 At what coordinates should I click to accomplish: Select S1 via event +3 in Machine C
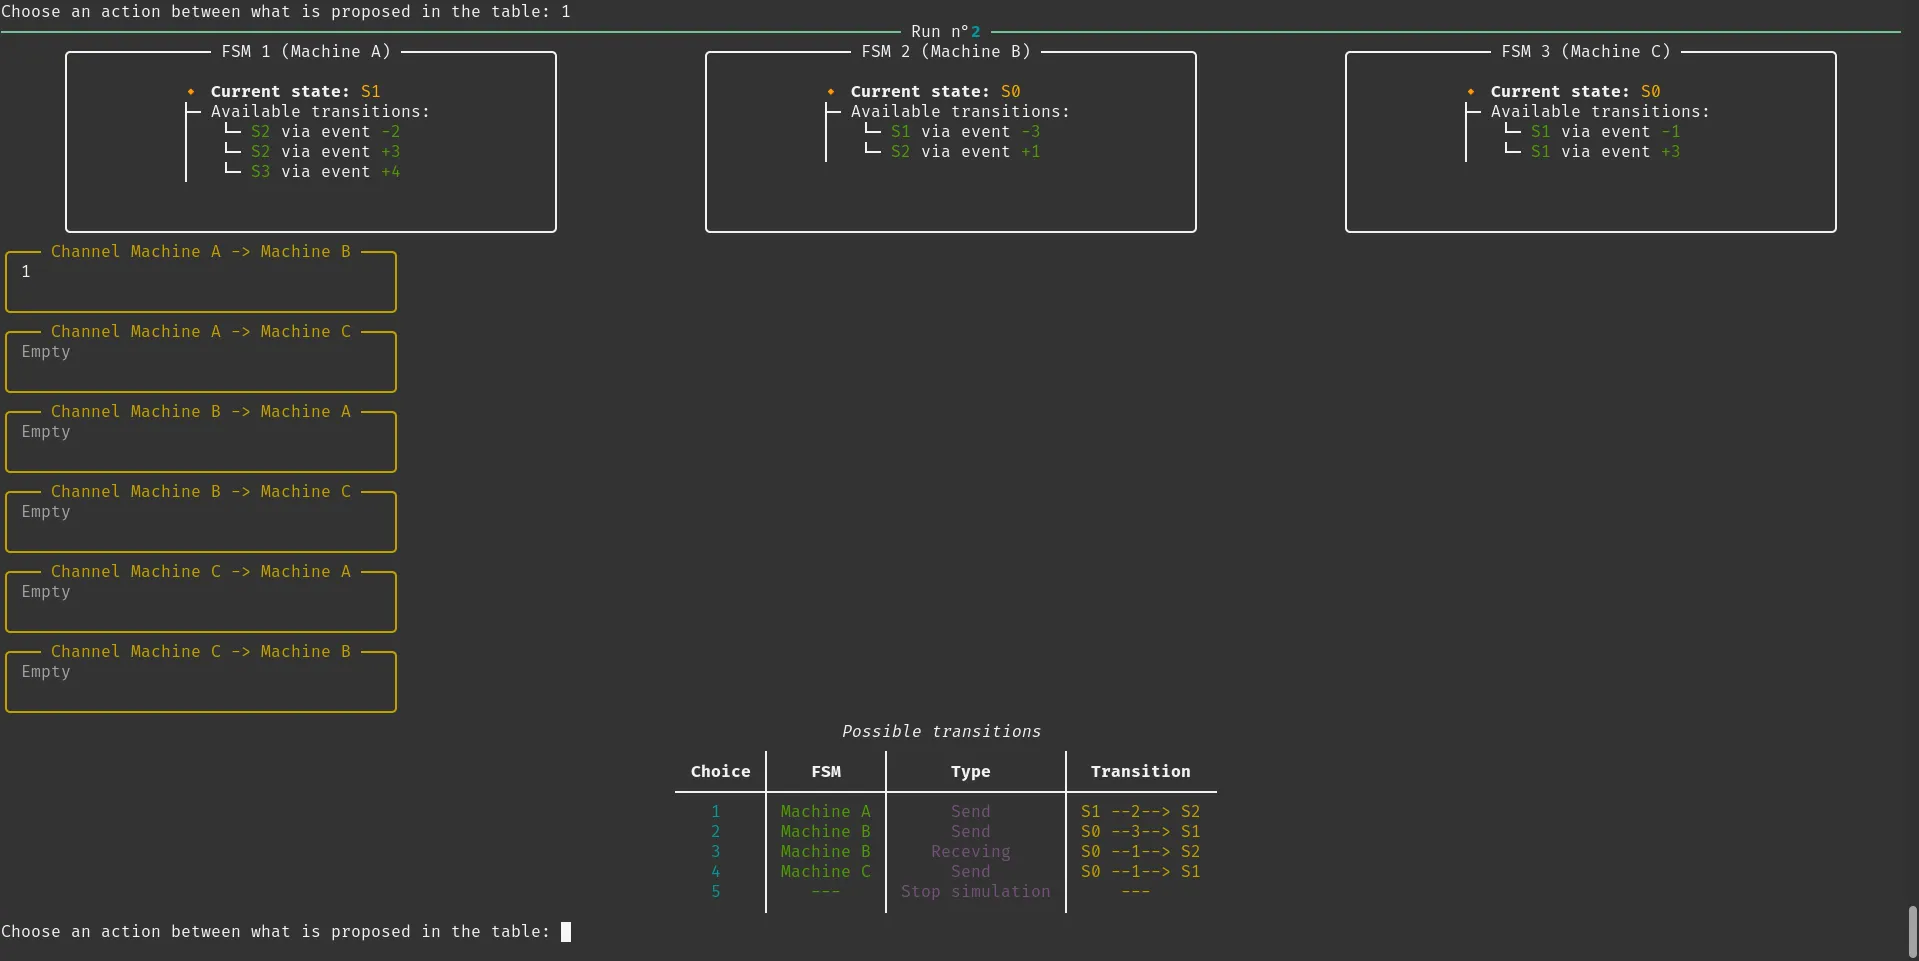coord(1605,152)
